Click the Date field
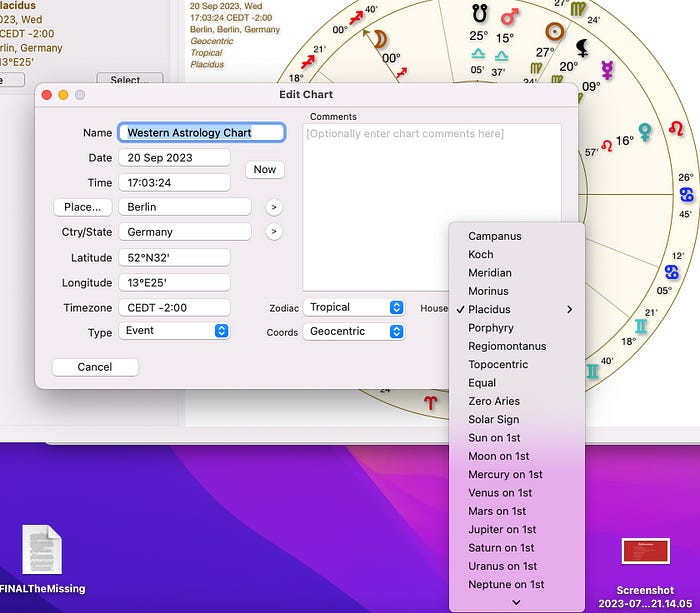The image size is (700, 613). coord(175,158)
